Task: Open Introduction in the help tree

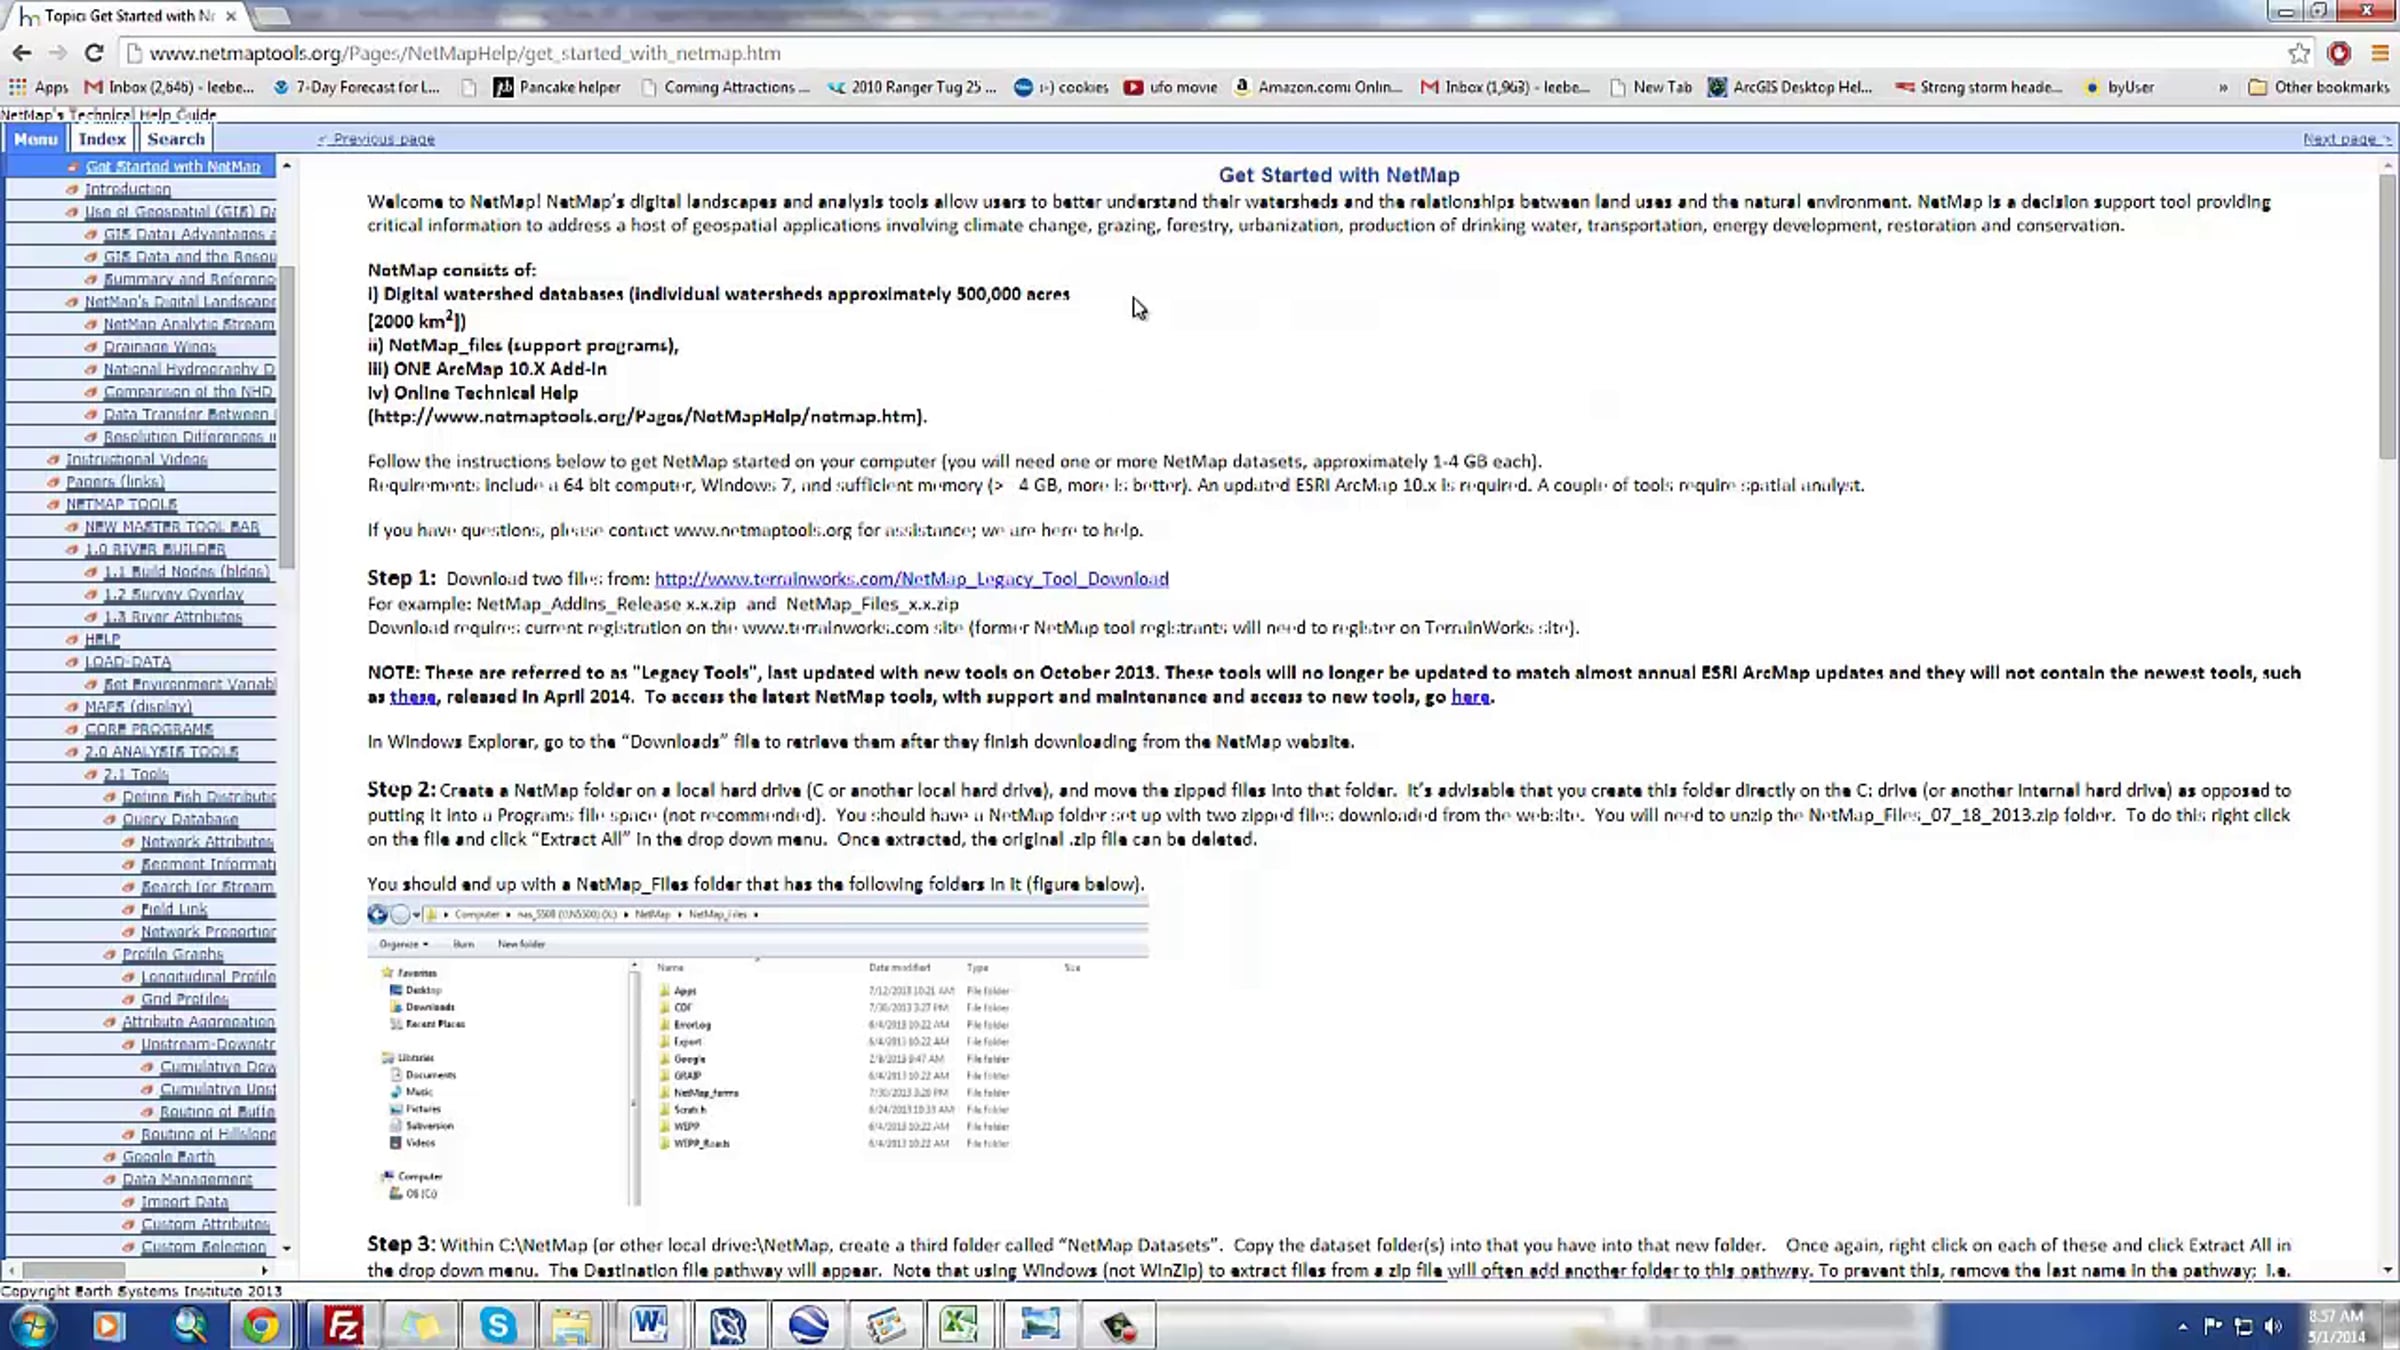Action: click(x=127, y=189)
